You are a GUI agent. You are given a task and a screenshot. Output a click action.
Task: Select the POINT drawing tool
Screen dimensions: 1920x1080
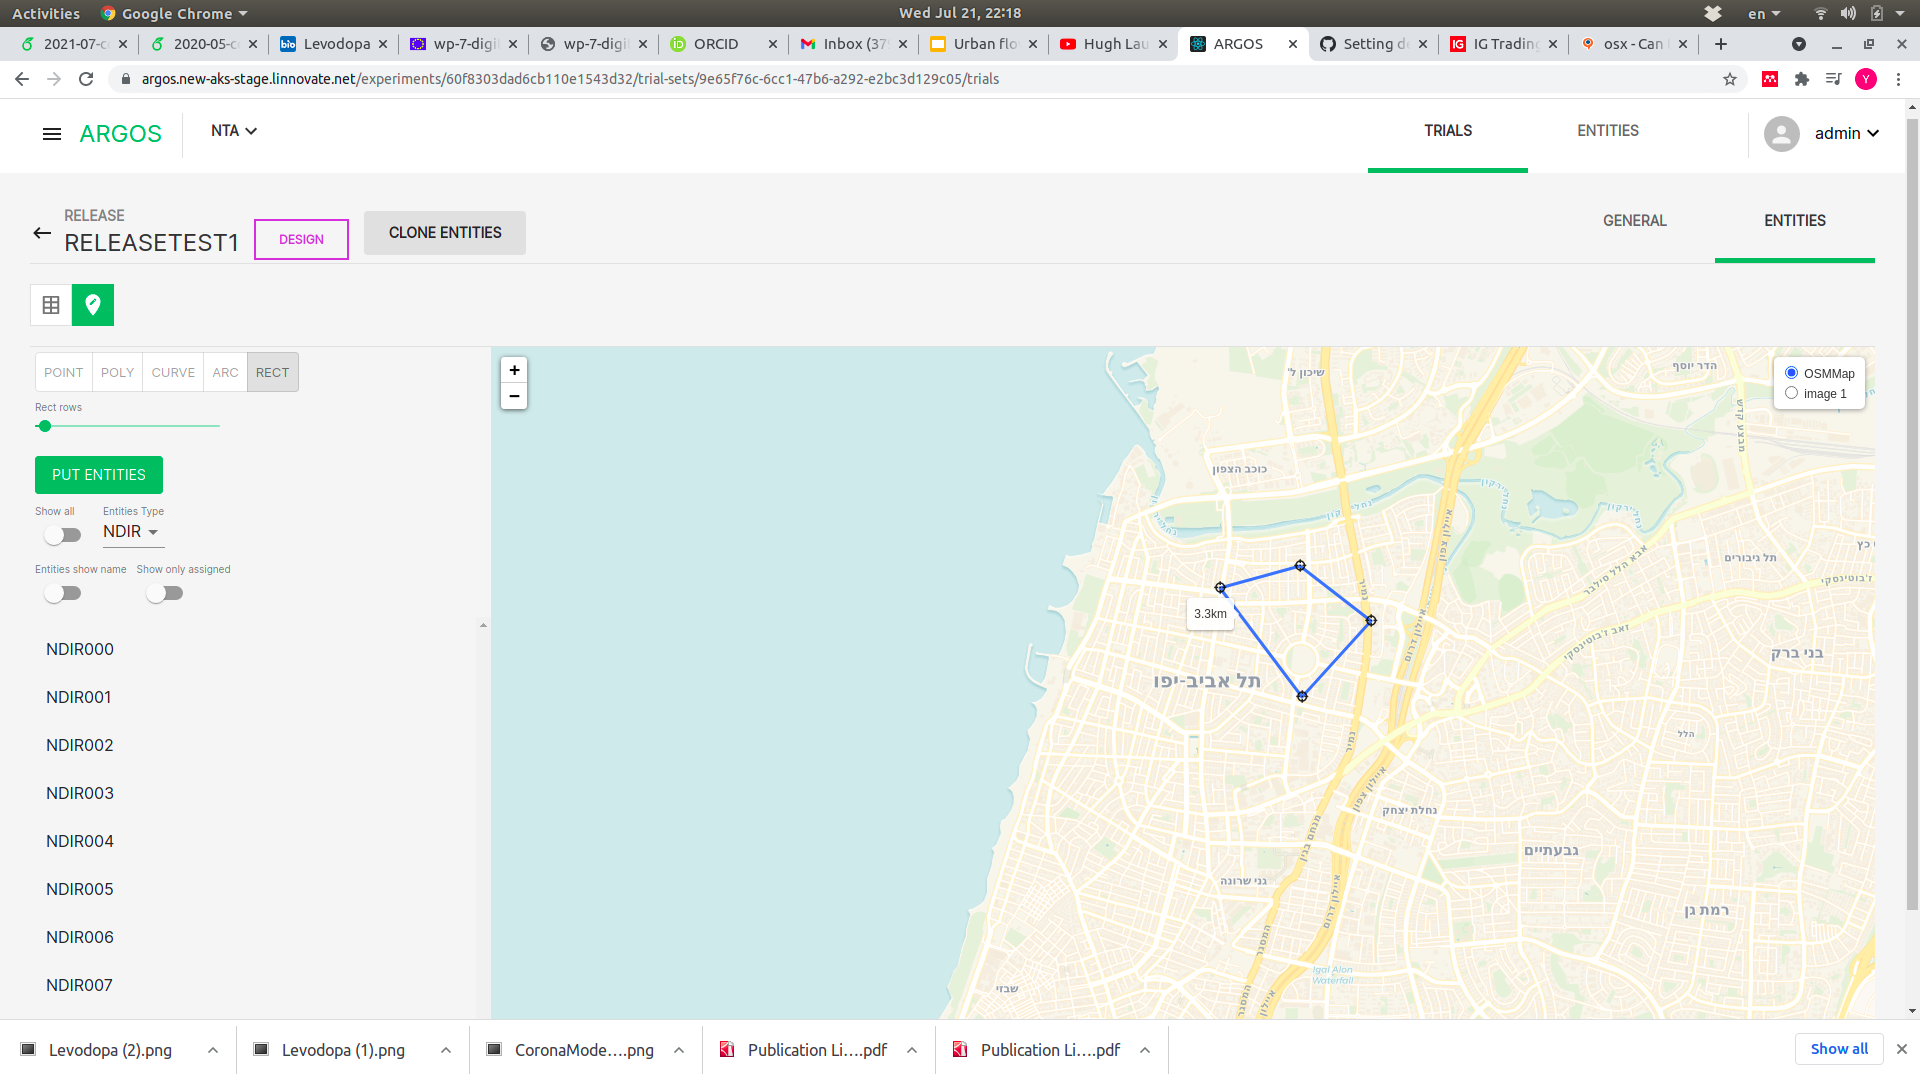(63, 372)
